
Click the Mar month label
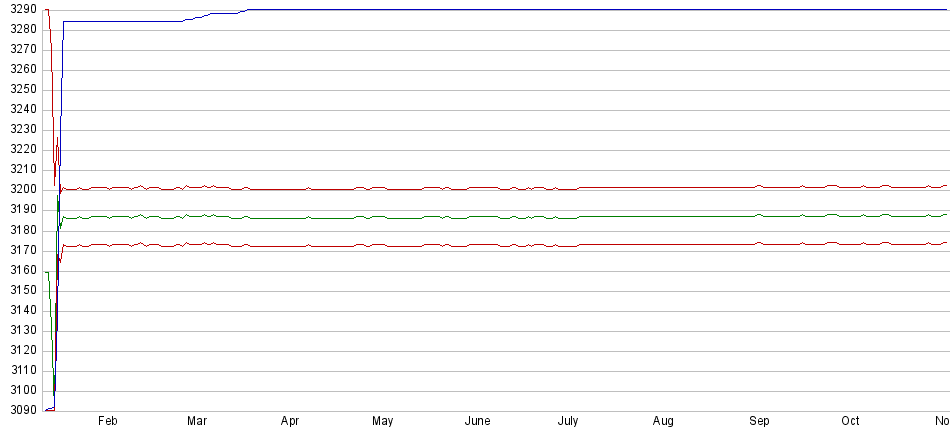197,422
